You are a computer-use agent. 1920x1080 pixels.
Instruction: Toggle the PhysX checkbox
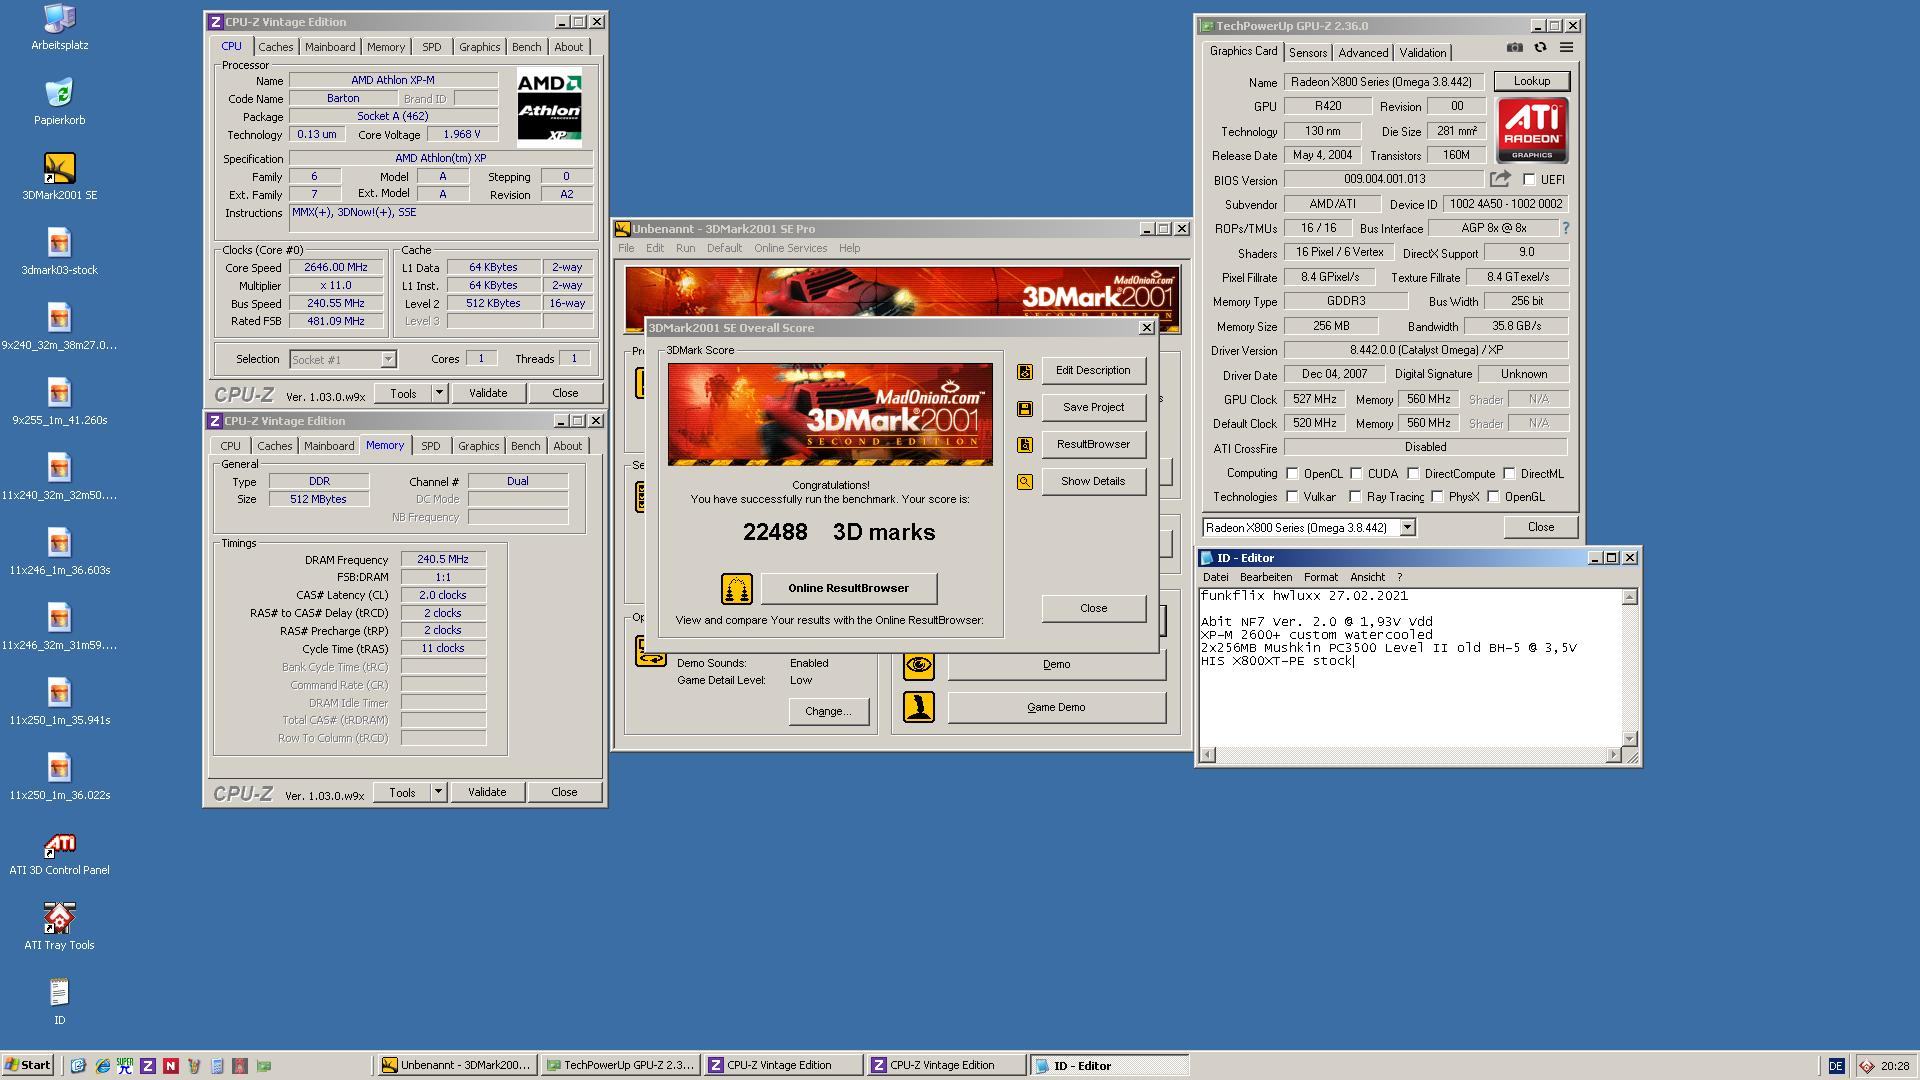pyautogui.click(x=1437, y=497)
